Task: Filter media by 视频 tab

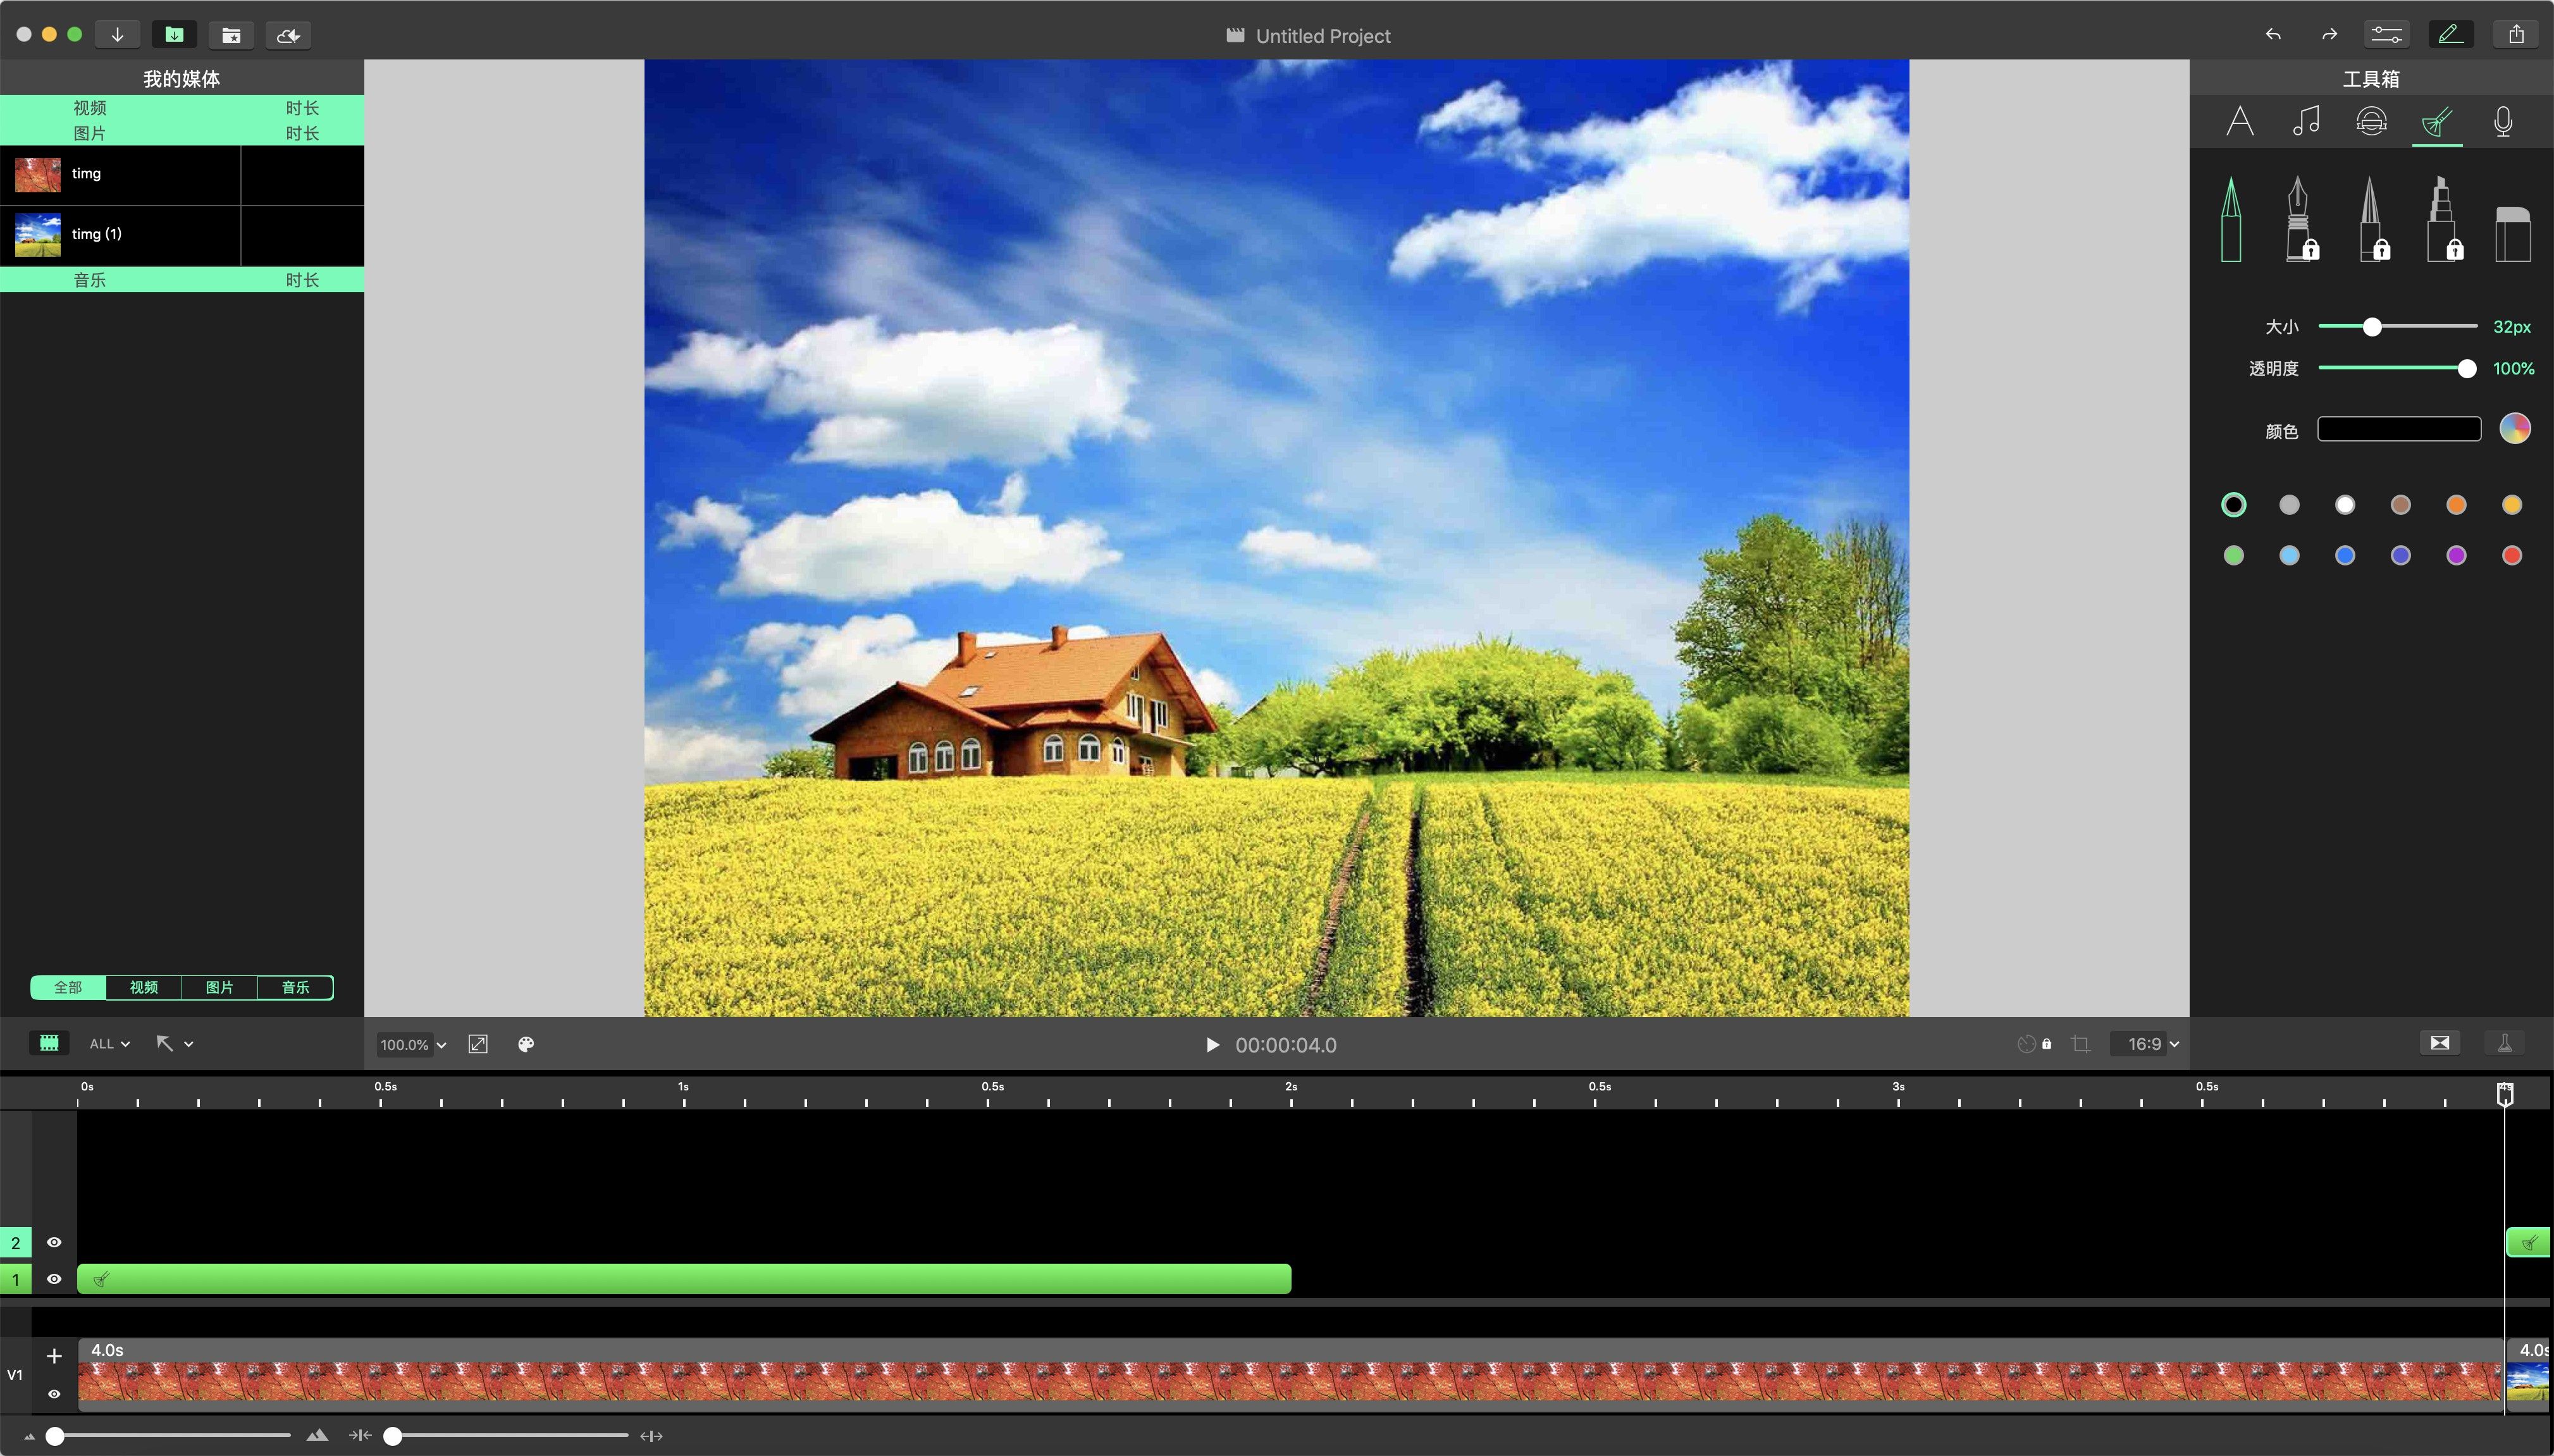Action: (143, 987)
